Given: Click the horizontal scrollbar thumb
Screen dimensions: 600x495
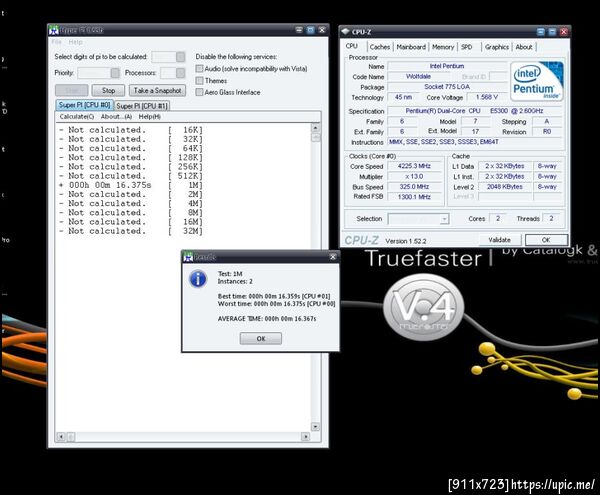Looking at the screenshot, I should [70, 436].
